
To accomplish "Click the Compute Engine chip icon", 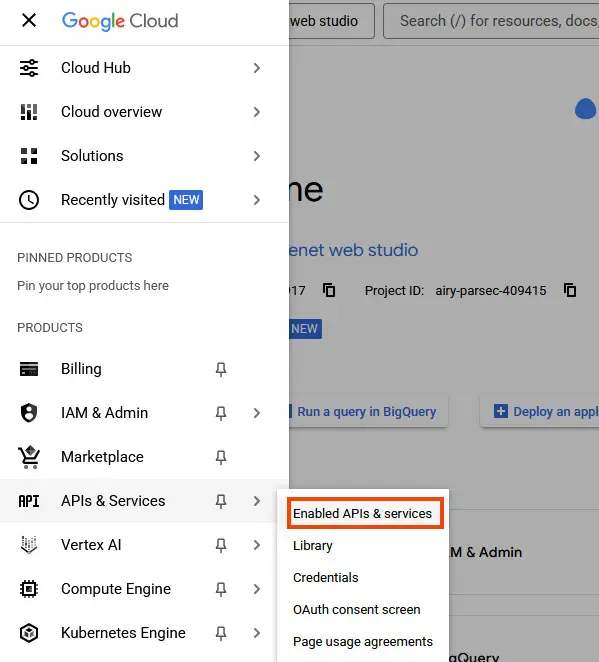I will click(x=29, y=589).
